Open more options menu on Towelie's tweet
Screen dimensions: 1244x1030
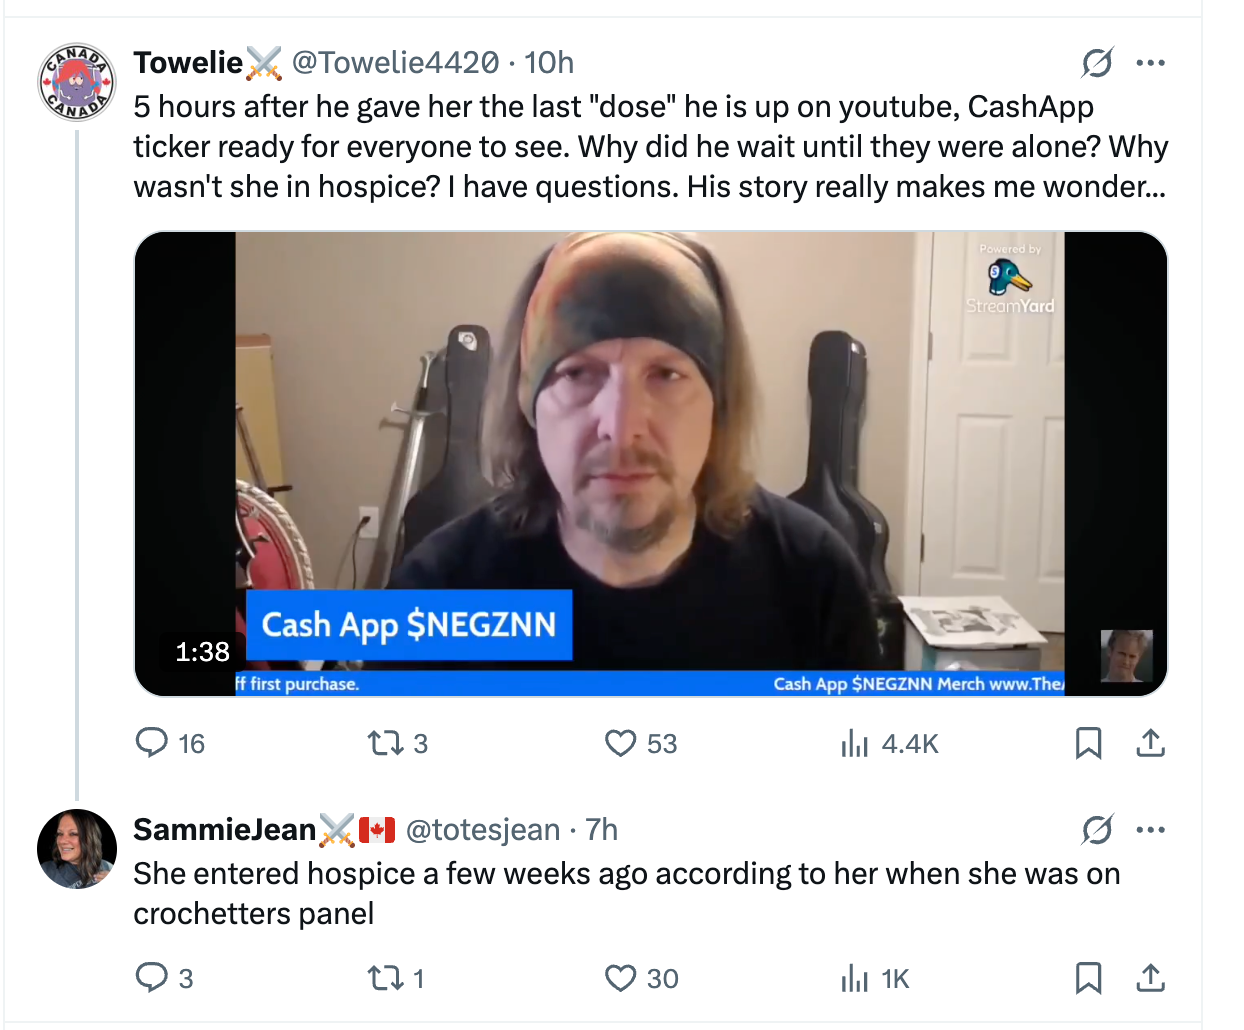[1151, 63]
